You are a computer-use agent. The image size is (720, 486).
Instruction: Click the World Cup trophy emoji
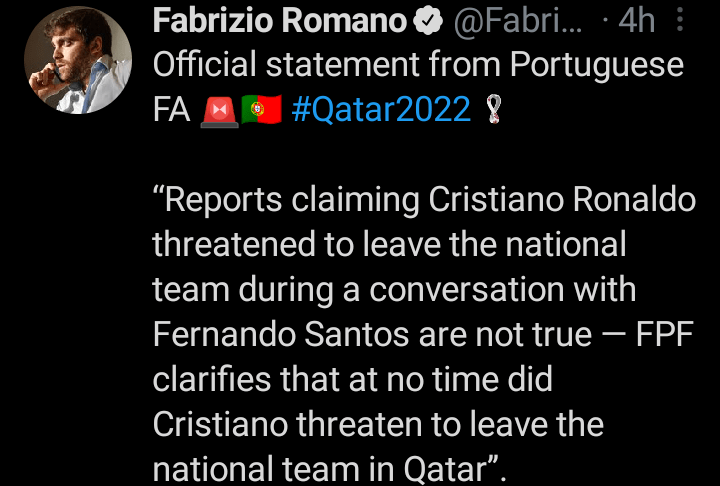pos(488,111)
